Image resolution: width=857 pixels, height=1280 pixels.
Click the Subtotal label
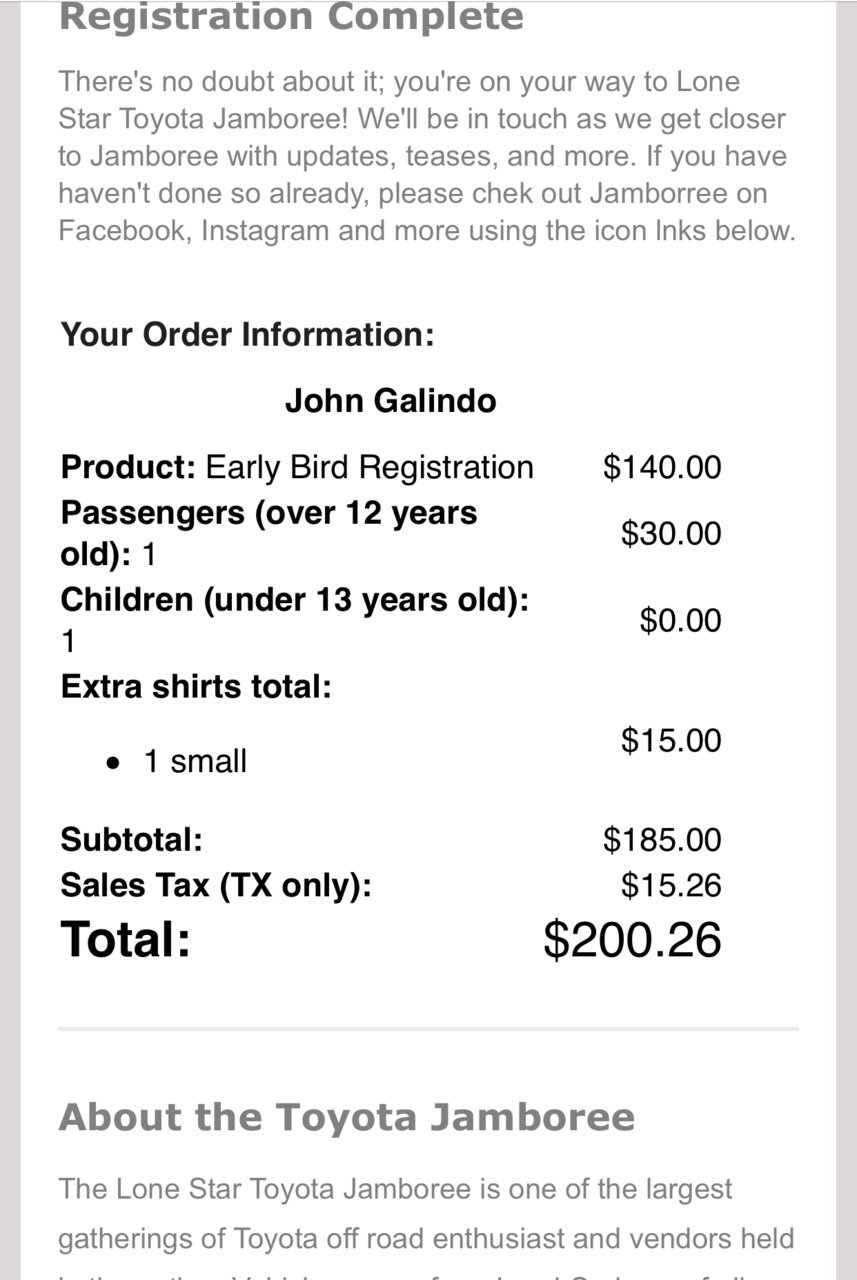pos(132,840)
